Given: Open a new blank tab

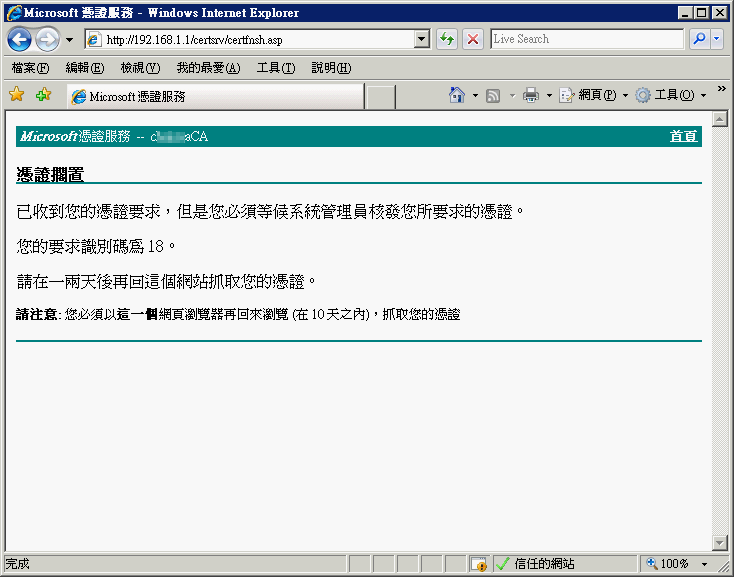Looking at the screenshot, I should [380, 97].
